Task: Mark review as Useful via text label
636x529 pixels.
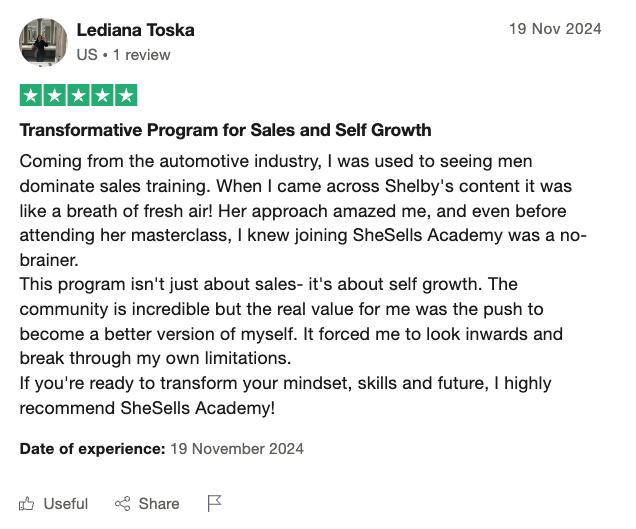Action: coord(66,503)
